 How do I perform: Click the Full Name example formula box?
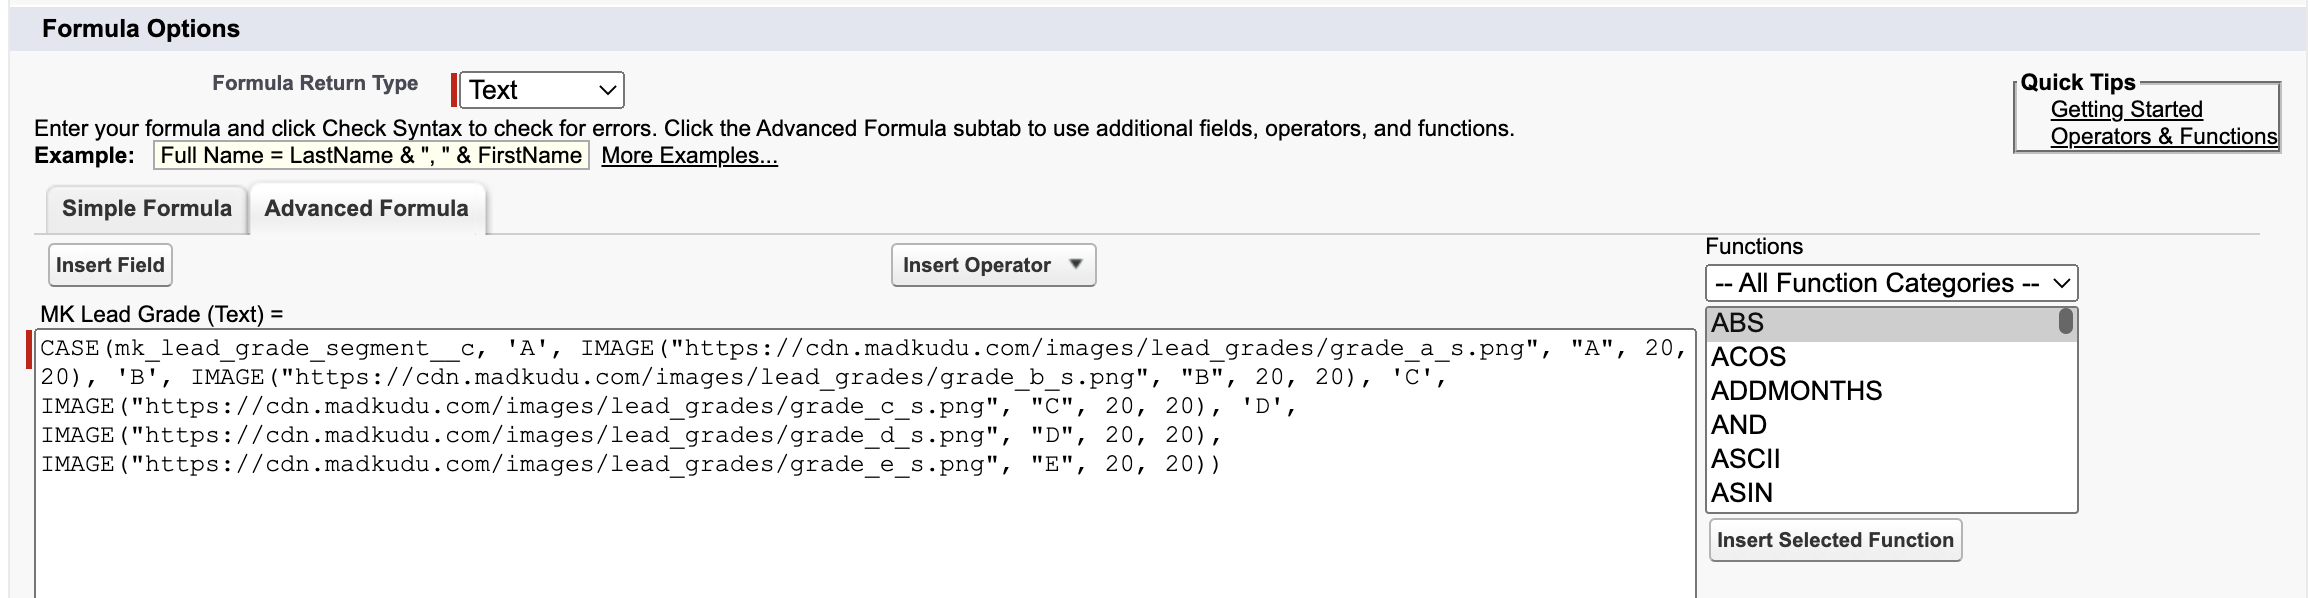[371, 156]
